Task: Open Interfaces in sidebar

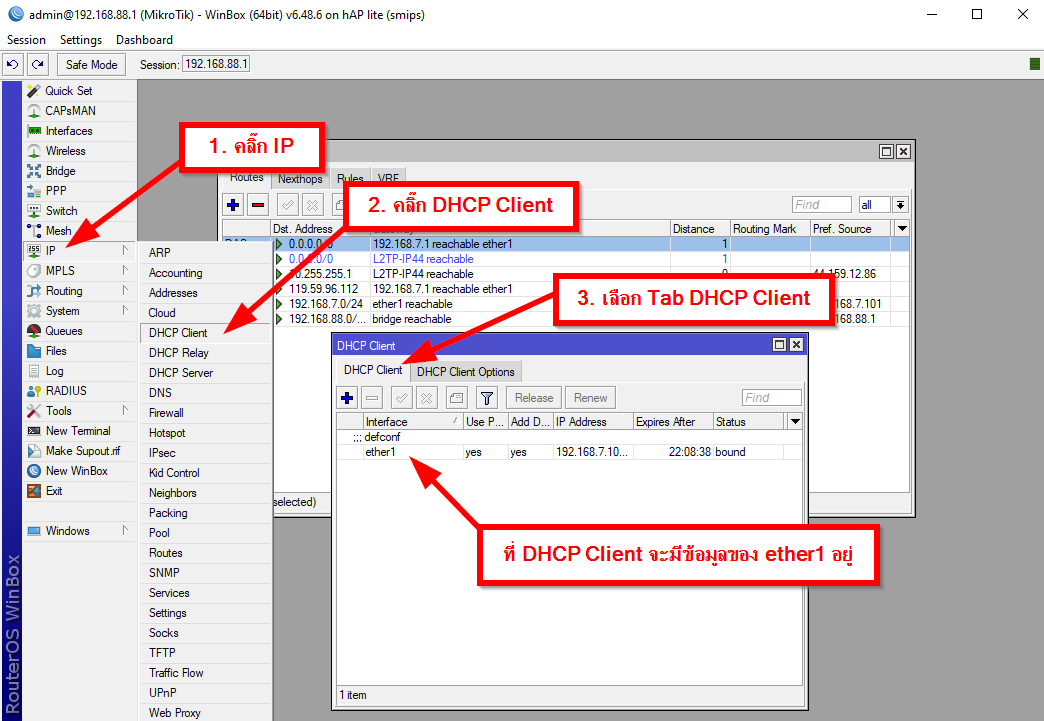Action: tap(79, 130)
